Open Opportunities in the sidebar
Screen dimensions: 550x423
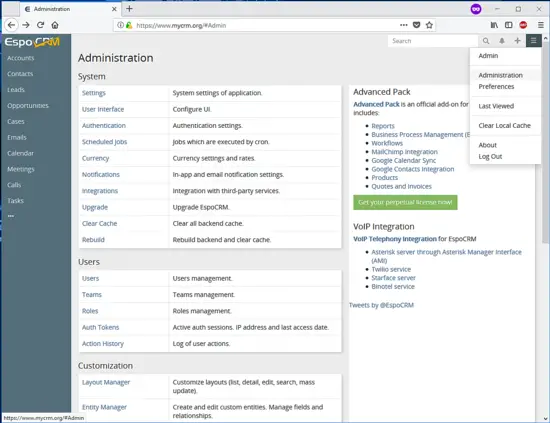(28, 106)
